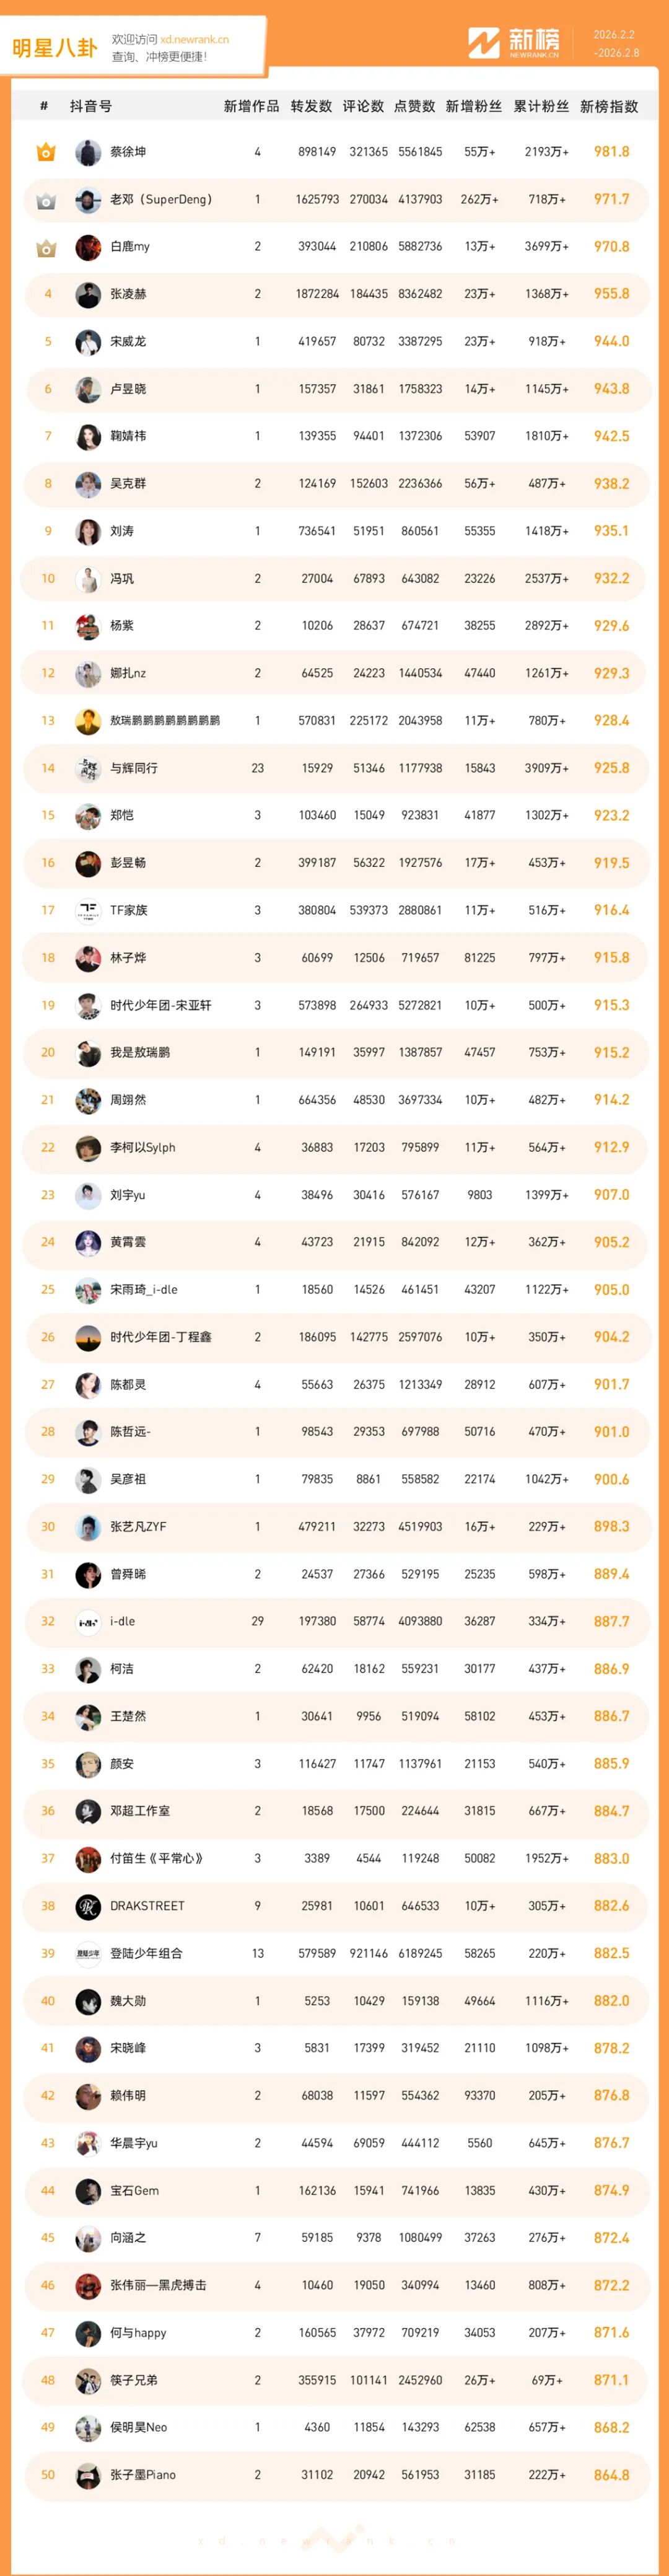Open the xd.newrank.cn link

(194, 40)
